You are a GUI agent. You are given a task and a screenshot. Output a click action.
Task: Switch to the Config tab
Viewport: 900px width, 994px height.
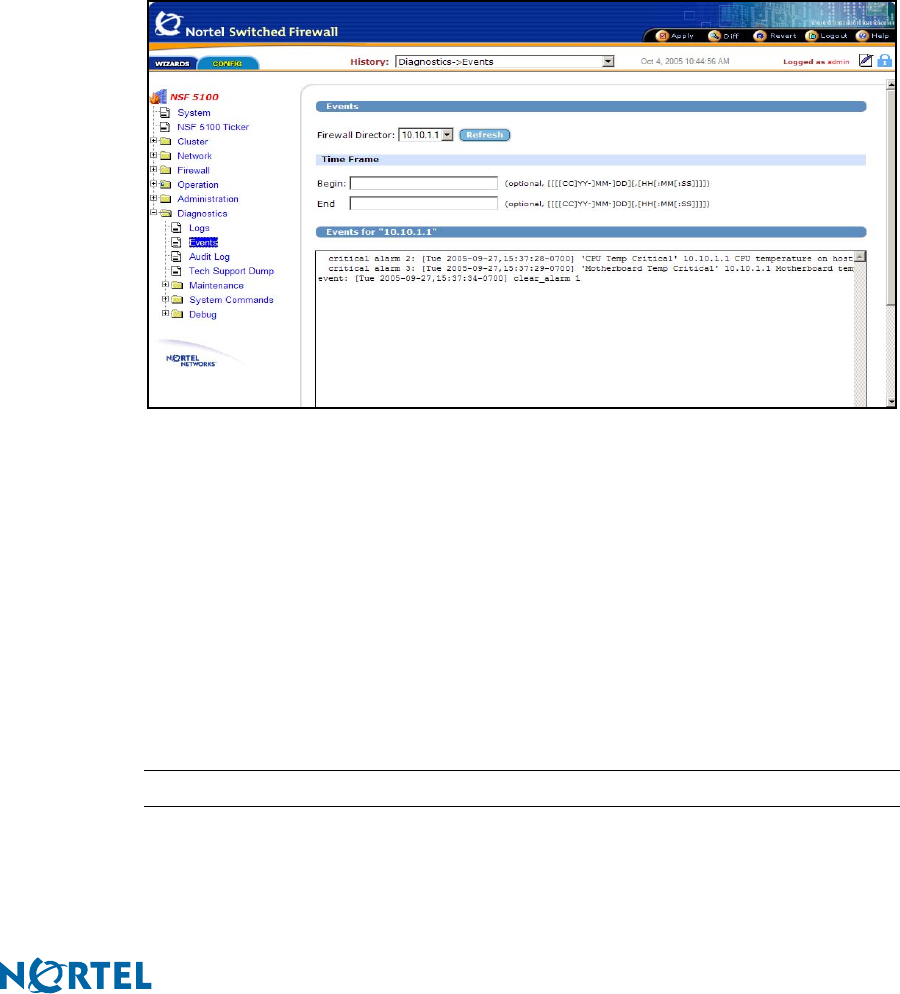[228, 63]
